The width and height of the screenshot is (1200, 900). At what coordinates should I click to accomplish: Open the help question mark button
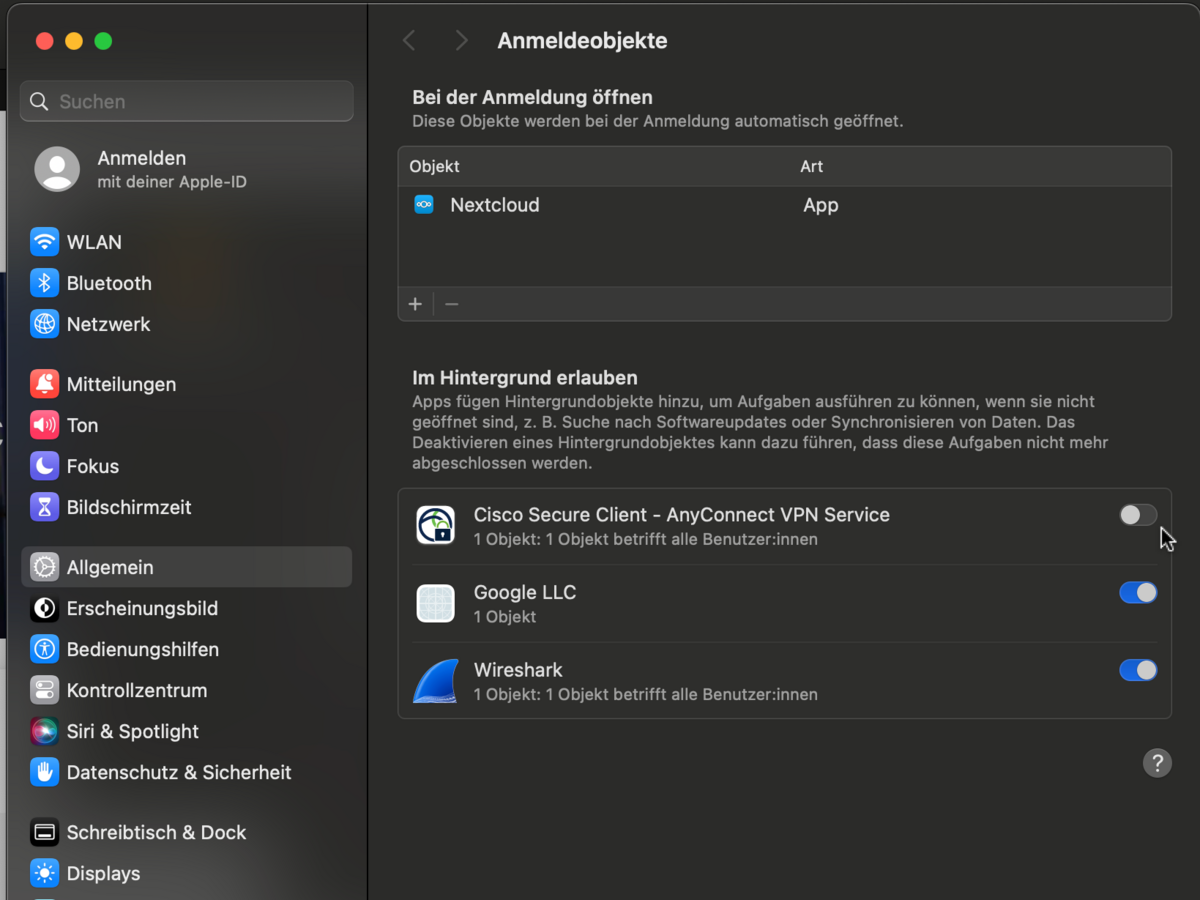click(x=1156, y=763)
